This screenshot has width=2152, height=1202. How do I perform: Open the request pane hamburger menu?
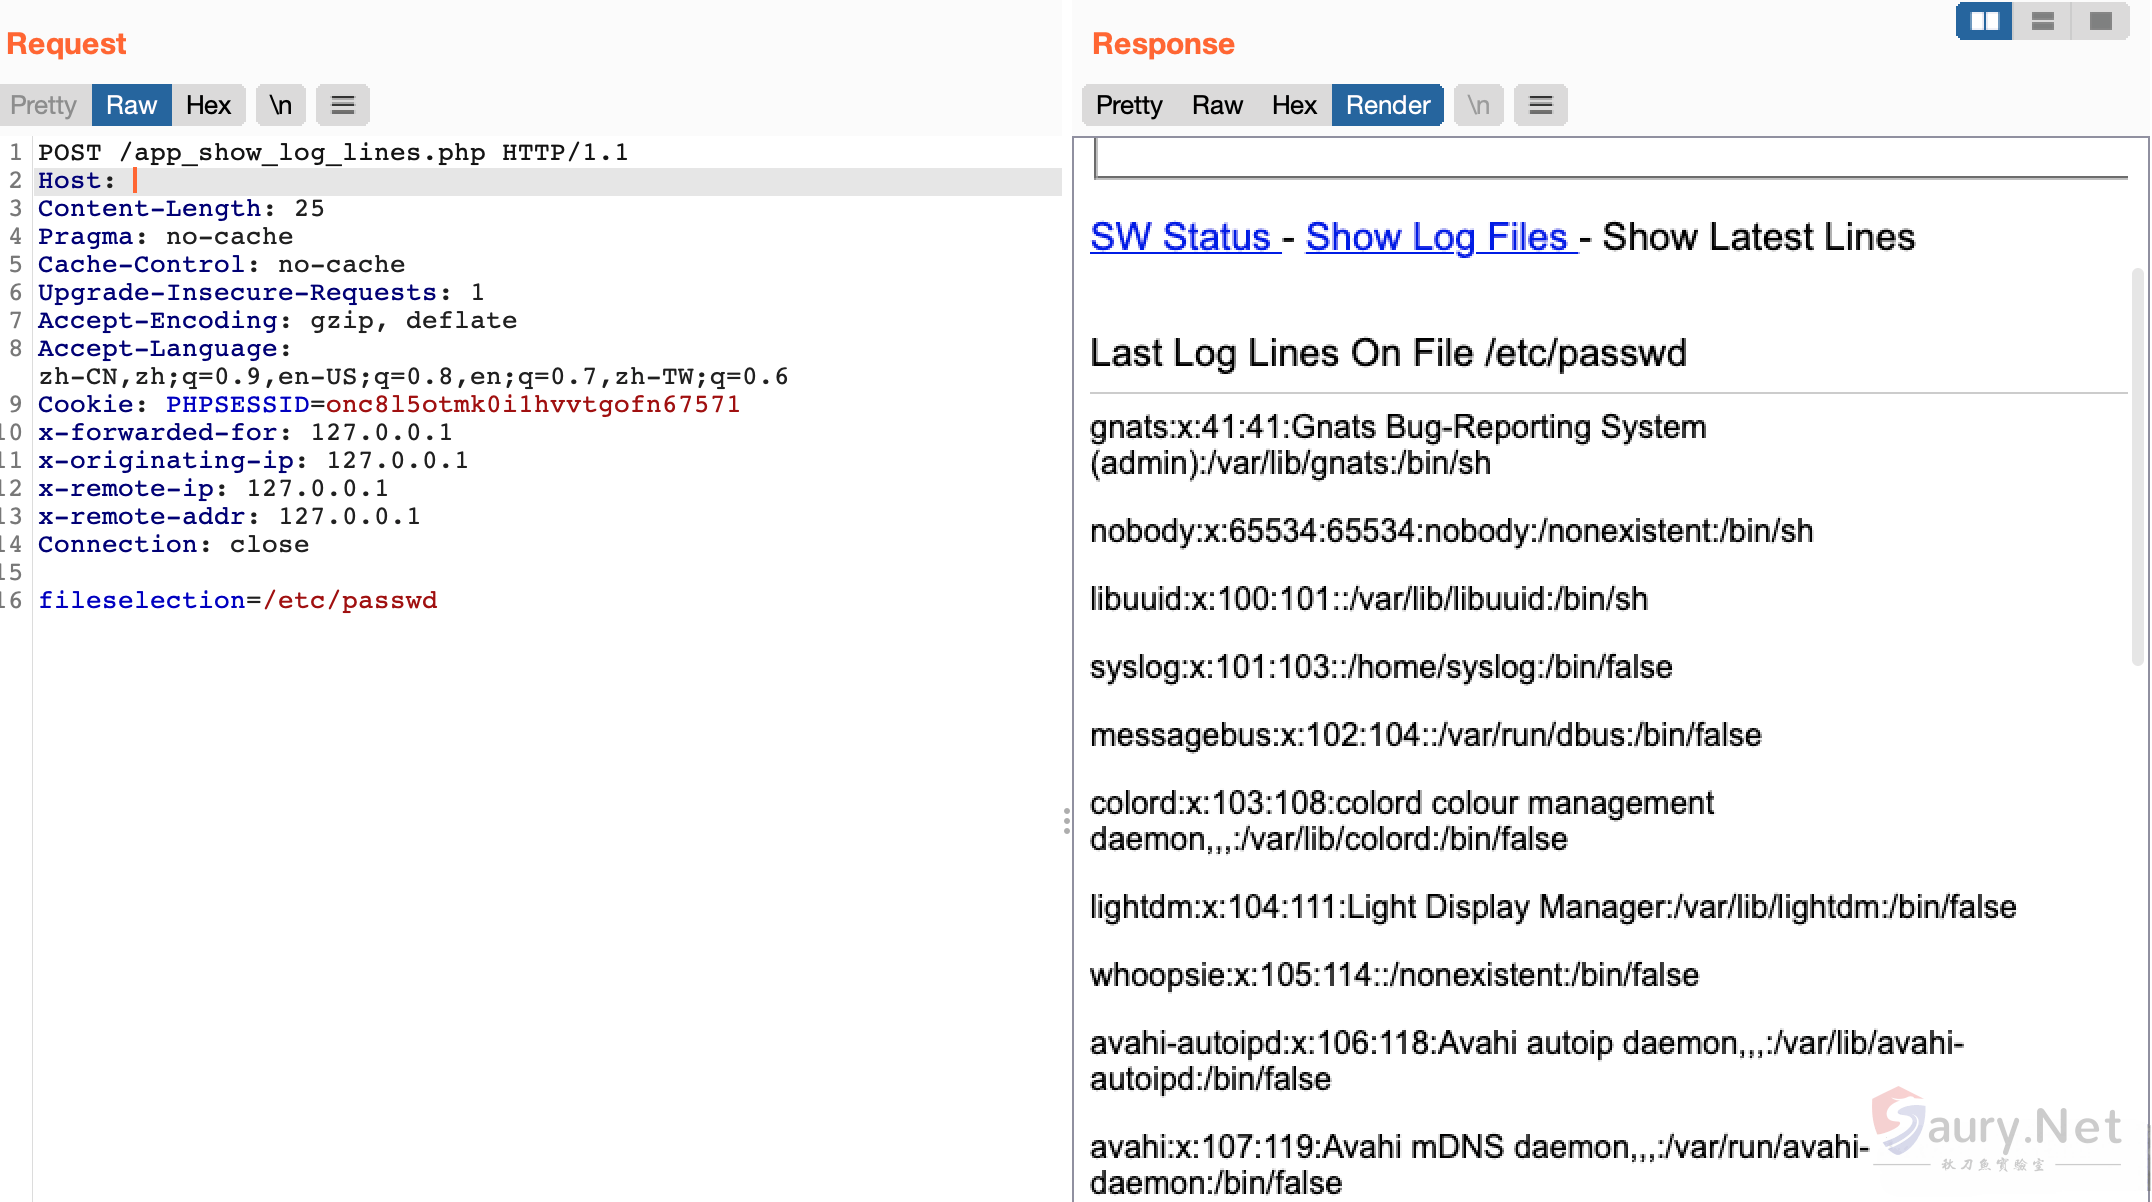click(343, 105)
